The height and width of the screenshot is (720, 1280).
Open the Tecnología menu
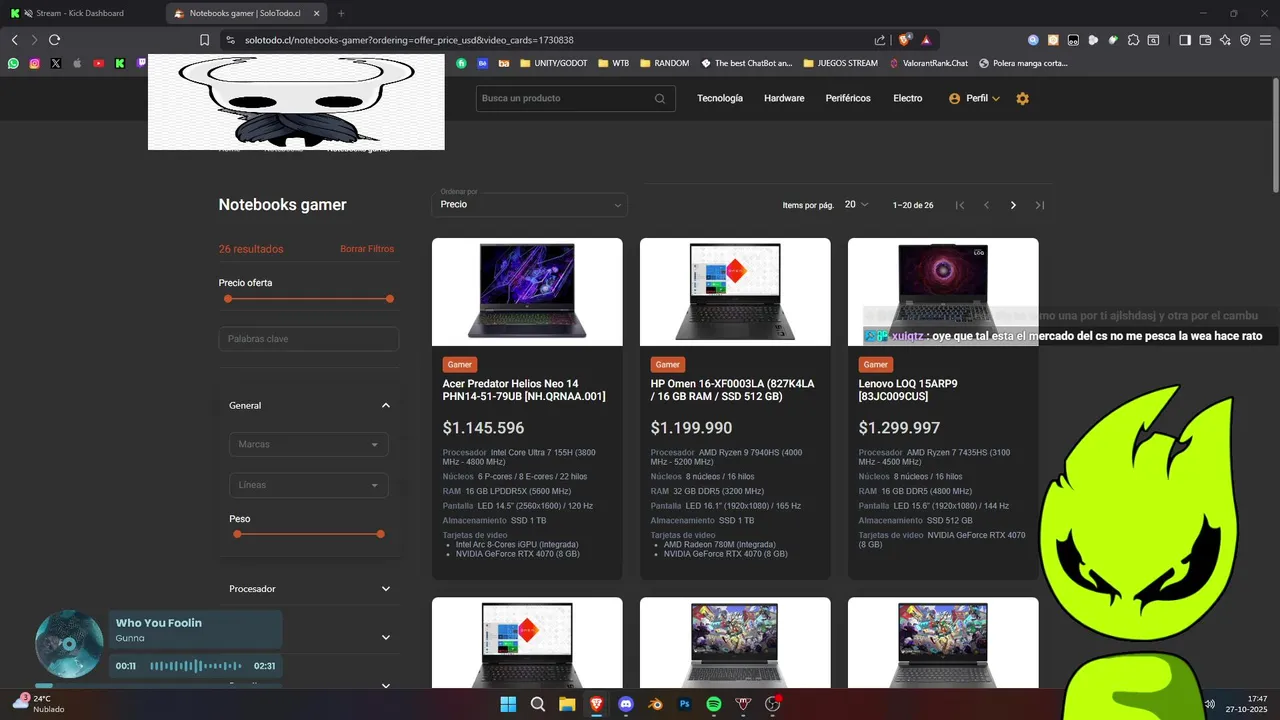coord(720,98)
